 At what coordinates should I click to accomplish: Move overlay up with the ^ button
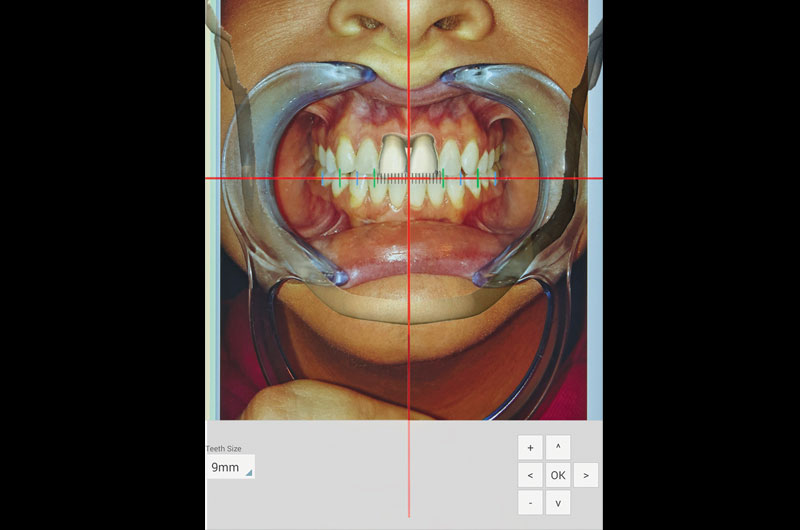pos(558,448)
